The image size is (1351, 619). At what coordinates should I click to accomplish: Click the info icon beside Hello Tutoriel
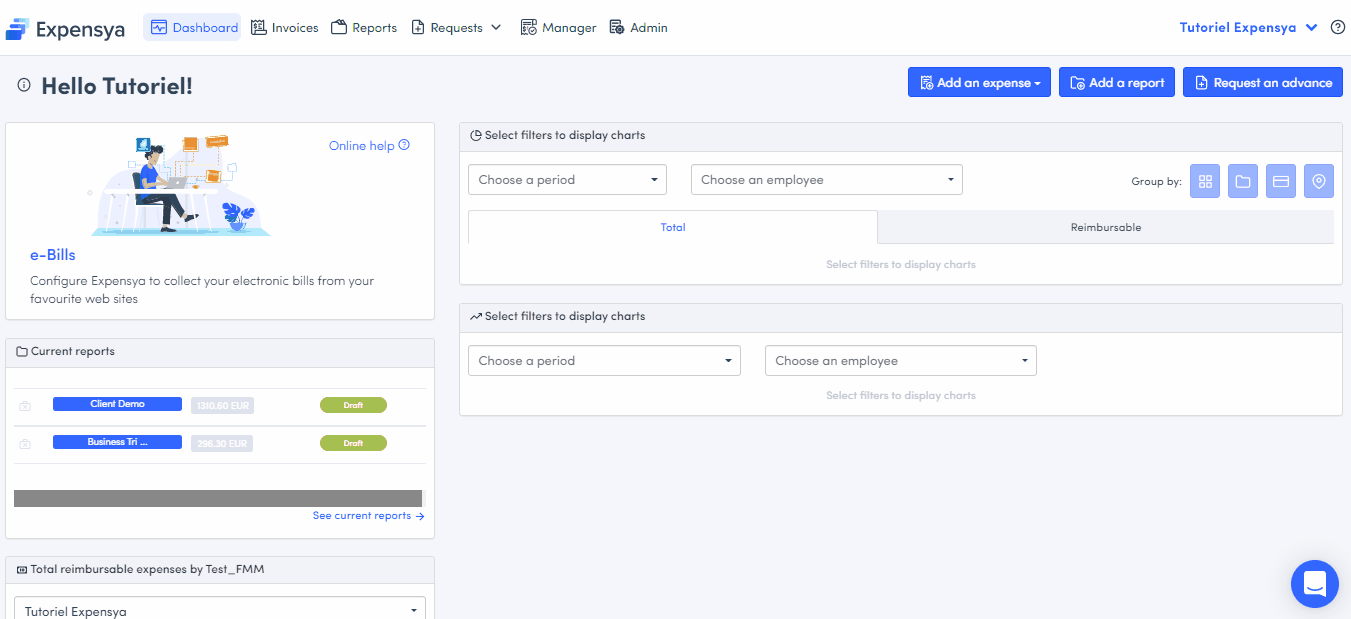click(x=25, y=85)
